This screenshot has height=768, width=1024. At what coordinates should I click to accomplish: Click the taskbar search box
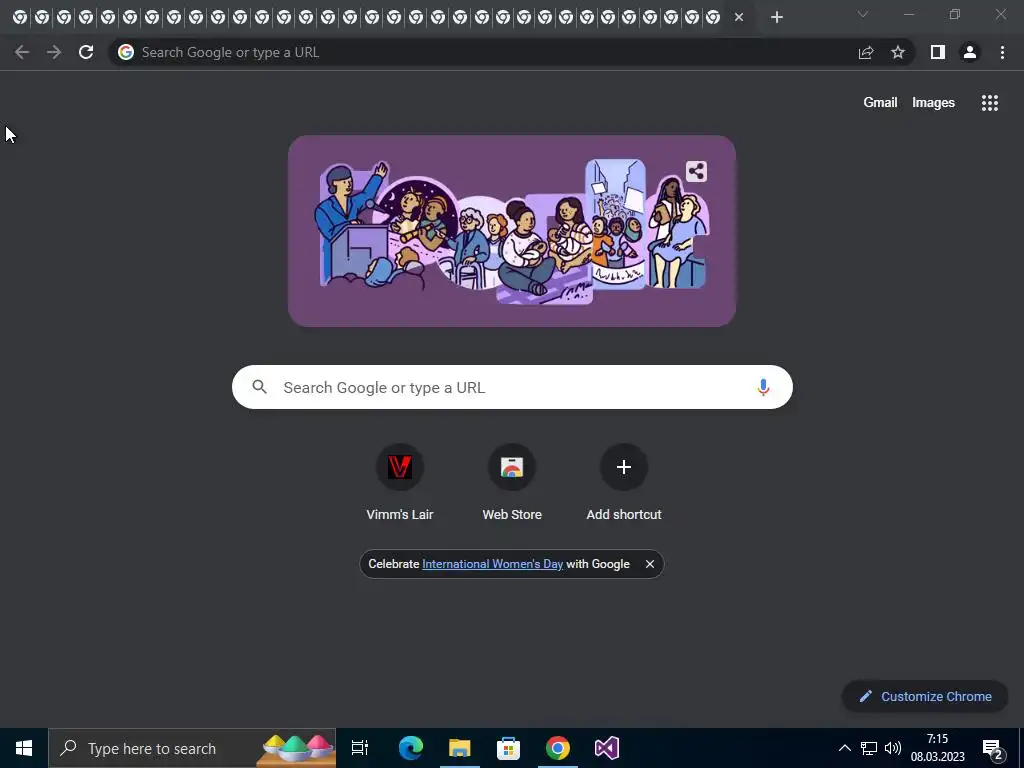point(192,748)
